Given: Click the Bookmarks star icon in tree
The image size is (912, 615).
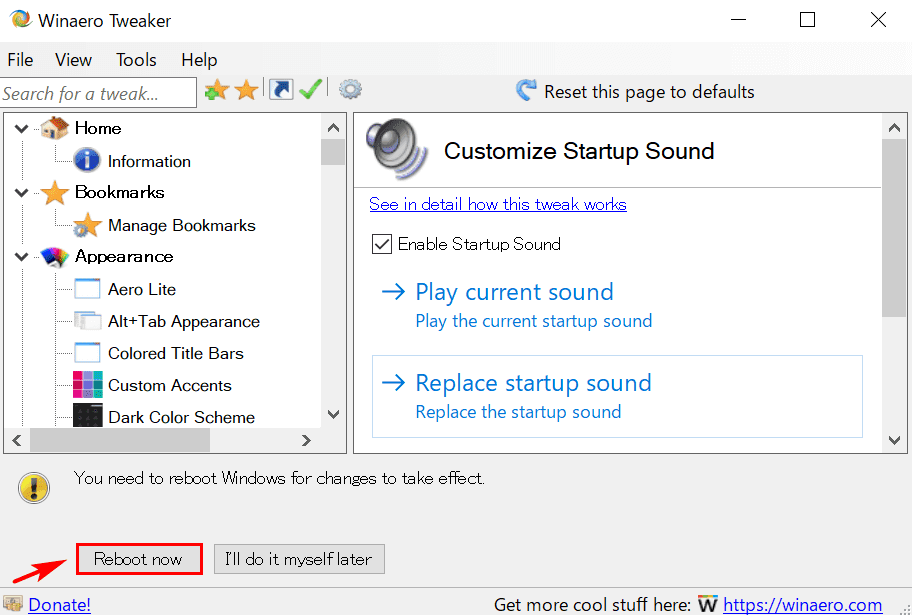Looking at the screenshot, I should [55, 193].
